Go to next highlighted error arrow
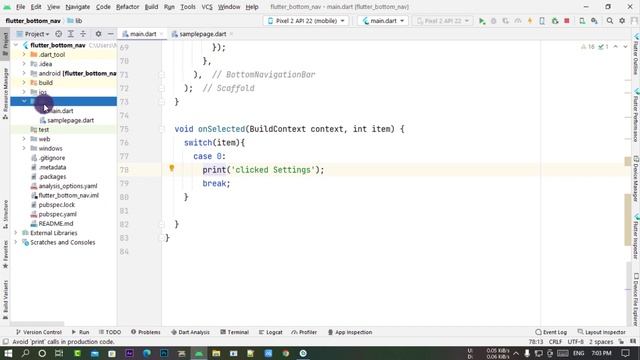The height and width of the screenshot is (360, 640). pos(625,47)
